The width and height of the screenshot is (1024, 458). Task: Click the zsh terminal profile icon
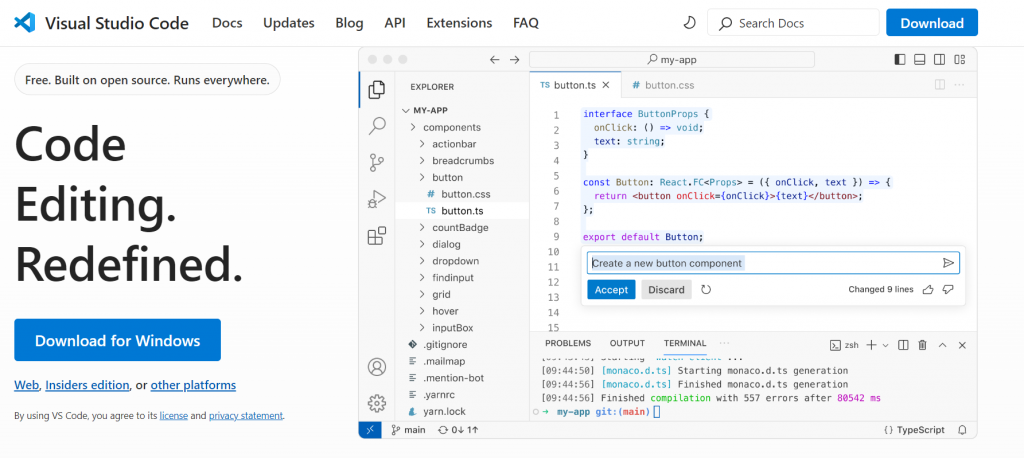pyautogui.click(x=835, y=345)
